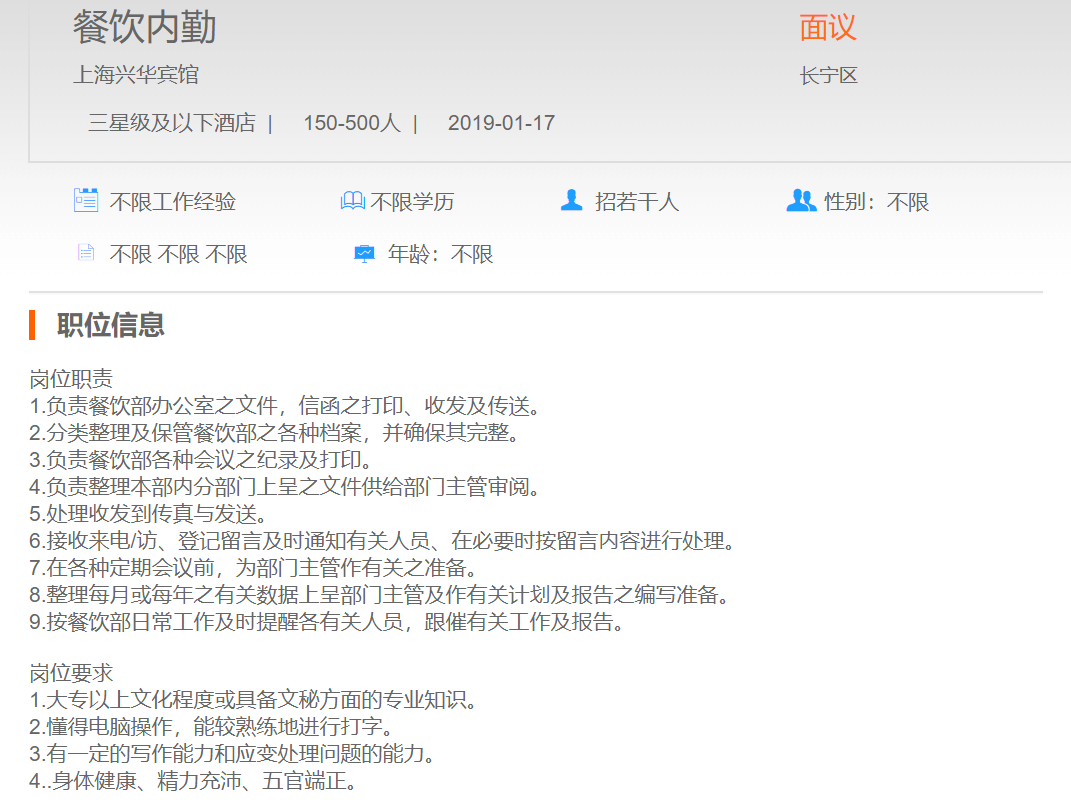Click the document icon beside 不限 不限 不限
The image size is (1071, 800).
86,253
